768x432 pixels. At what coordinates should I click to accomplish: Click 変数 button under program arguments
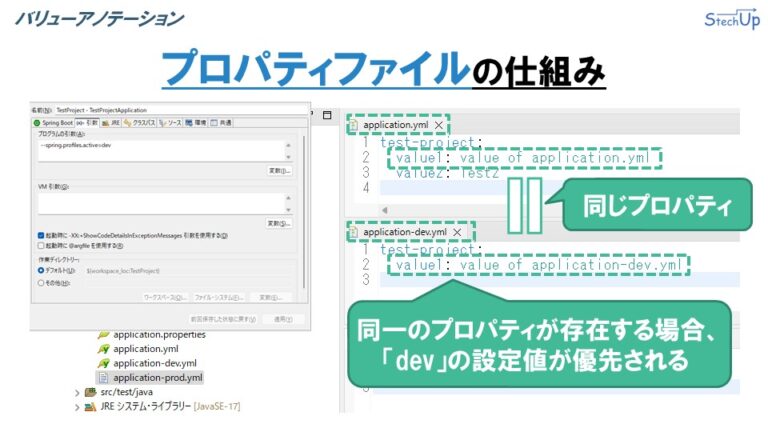[x=280, y=171]
